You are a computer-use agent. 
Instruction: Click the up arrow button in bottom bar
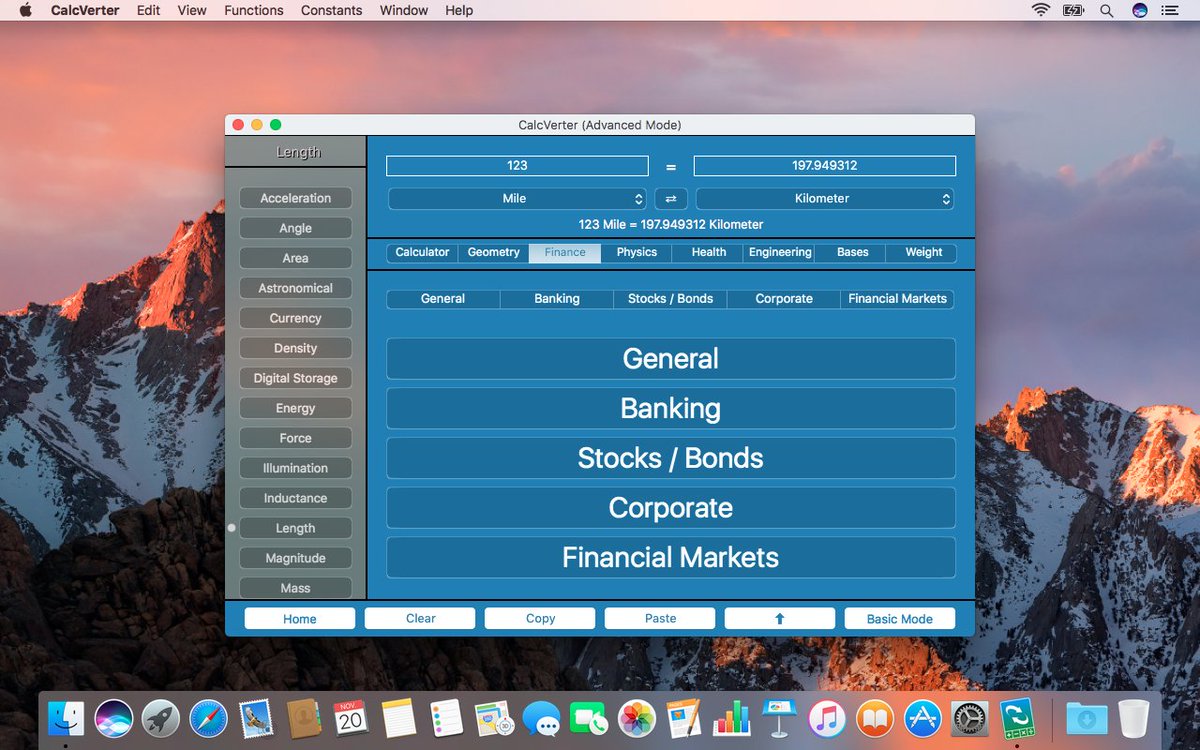780,619
